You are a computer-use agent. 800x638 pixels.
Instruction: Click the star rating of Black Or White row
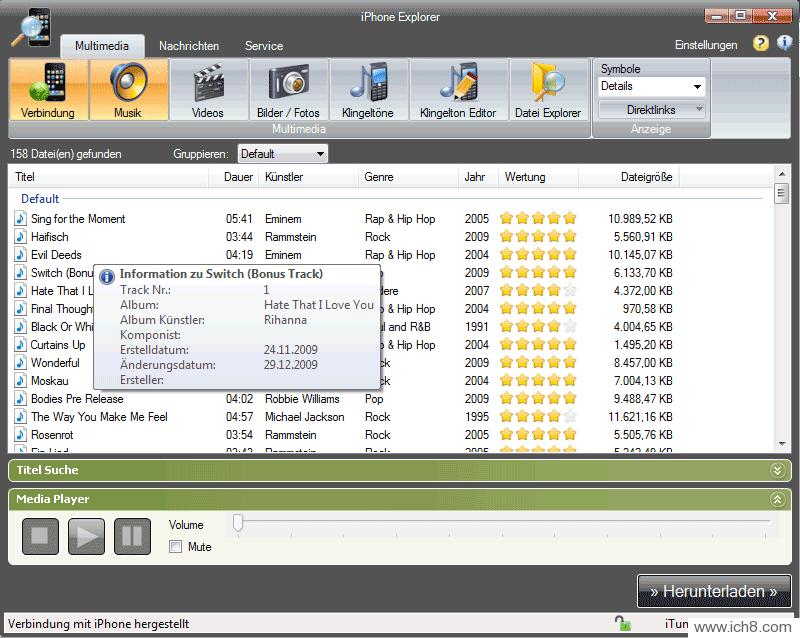tap(538, 326)
